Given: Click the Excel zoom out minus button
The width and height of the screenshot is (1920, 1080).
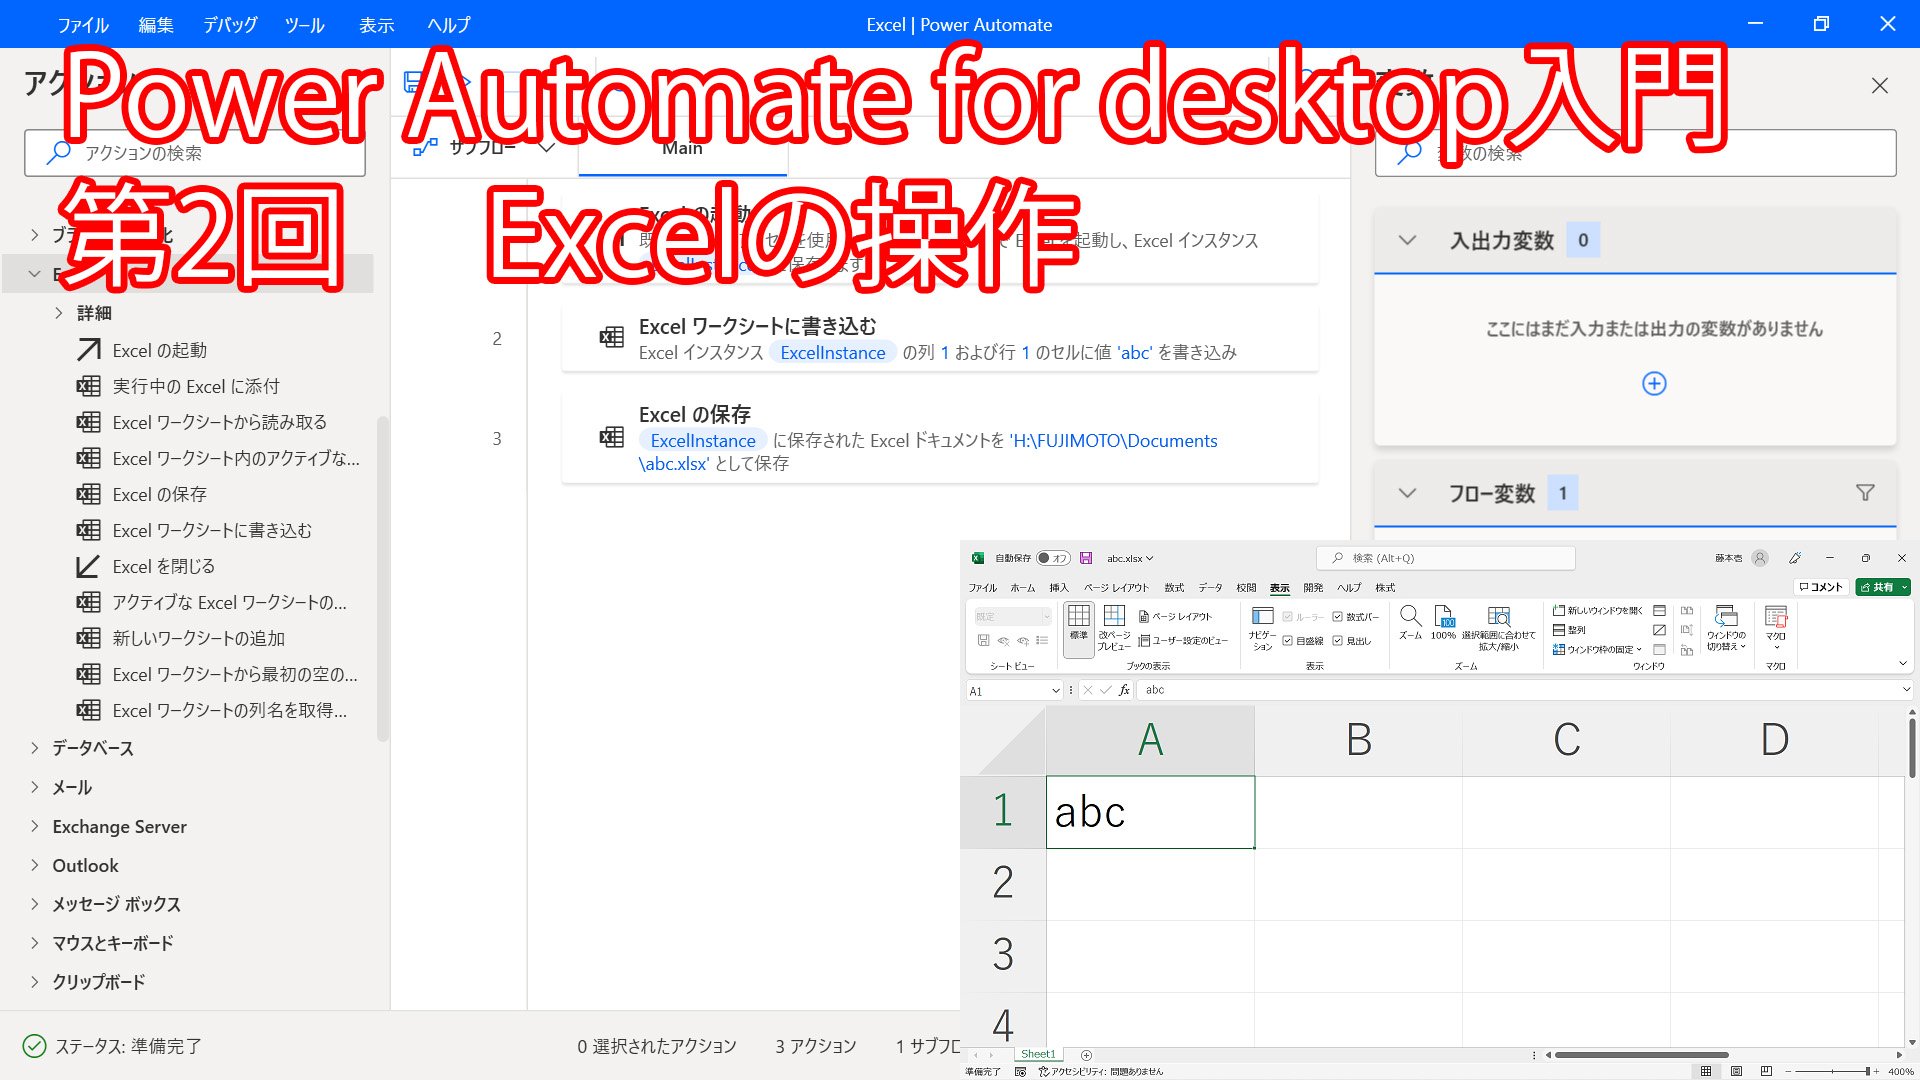Looking at the screenshot, I should click(x=1788, y=1071).
